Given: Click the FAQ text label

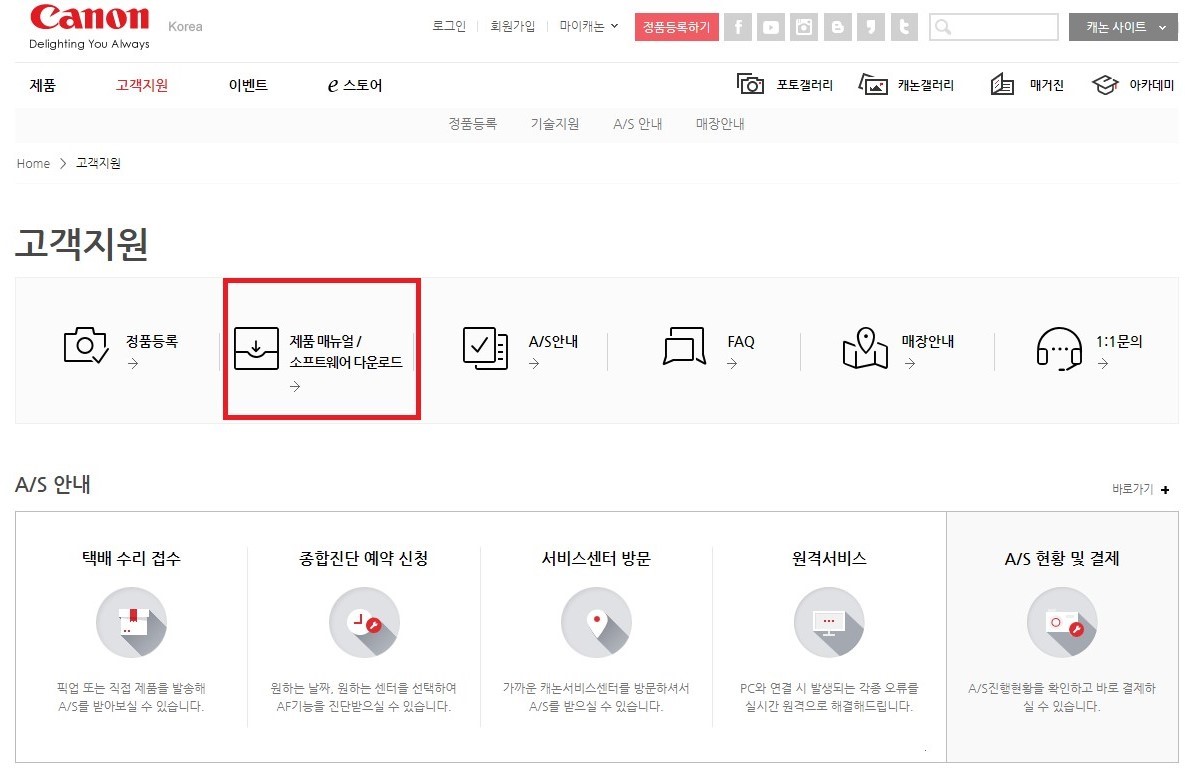Looking at the screenshot, I should (741, 341).
